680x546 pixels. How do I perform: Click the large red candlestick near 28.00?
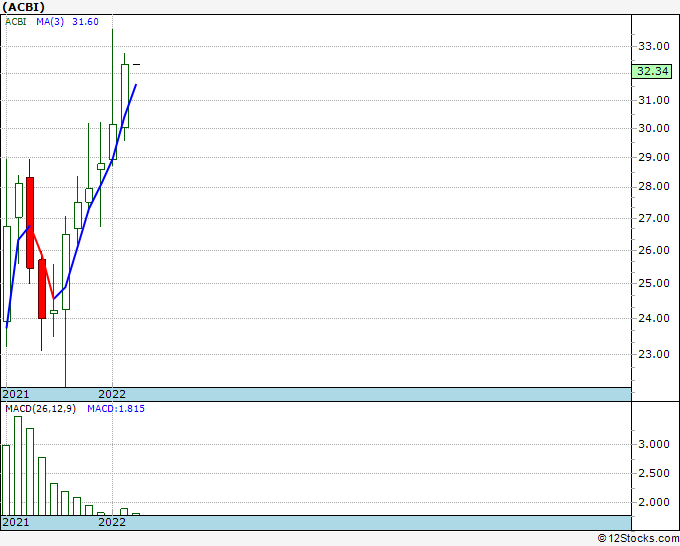(30, 222)
